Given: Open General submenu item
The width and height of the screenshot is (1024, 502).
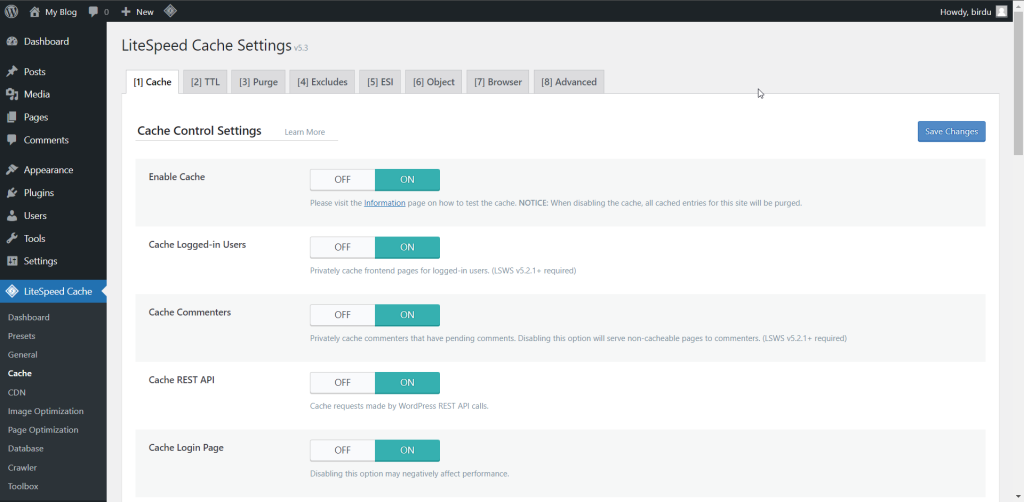Looking at the screenshot, I should 23,355.
